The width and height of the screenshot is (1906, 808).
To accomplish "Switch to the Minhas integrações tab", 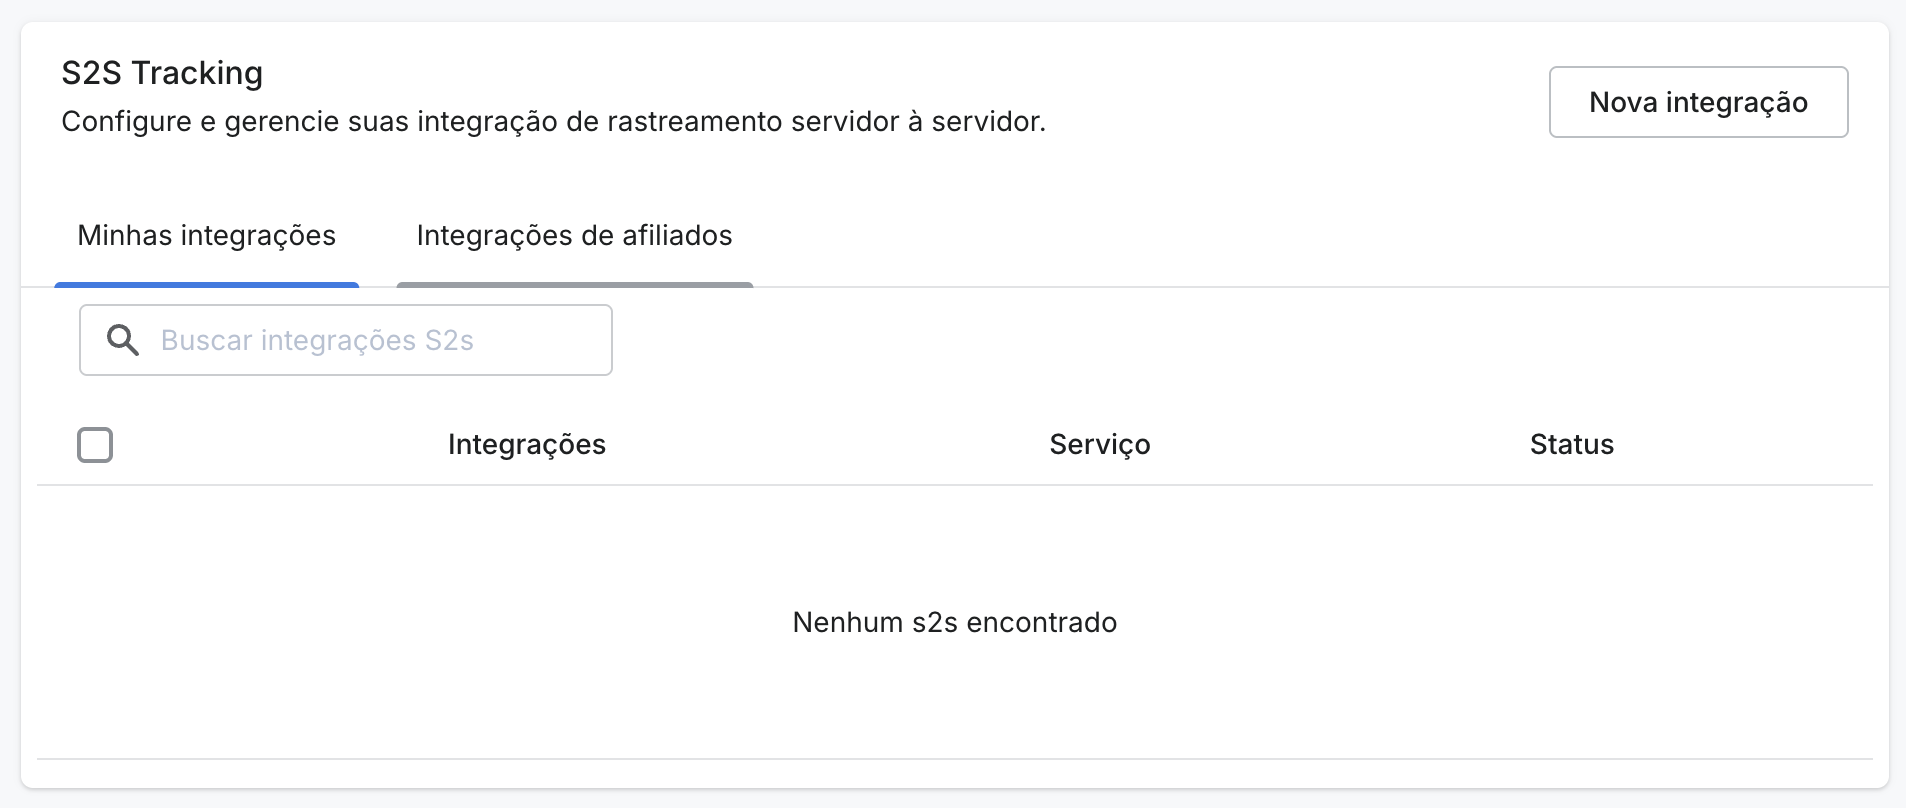I will tap(207, 236).
